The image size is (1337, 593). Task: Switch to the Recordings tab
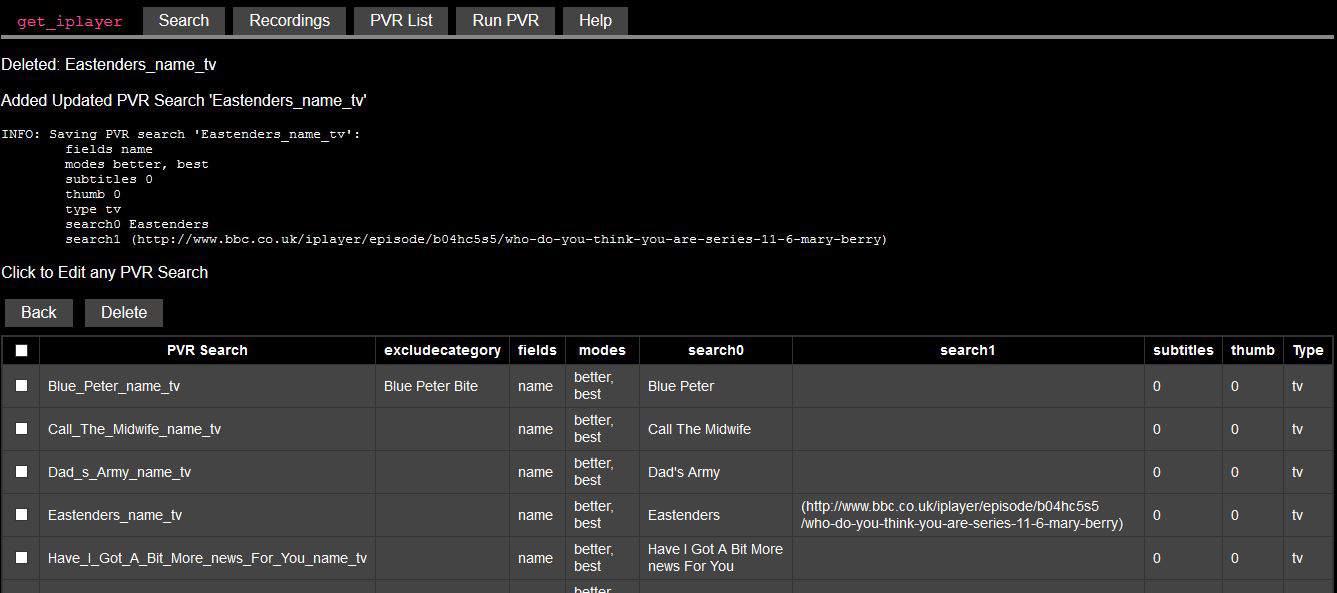pyautogui.click(x=289, y=21)
